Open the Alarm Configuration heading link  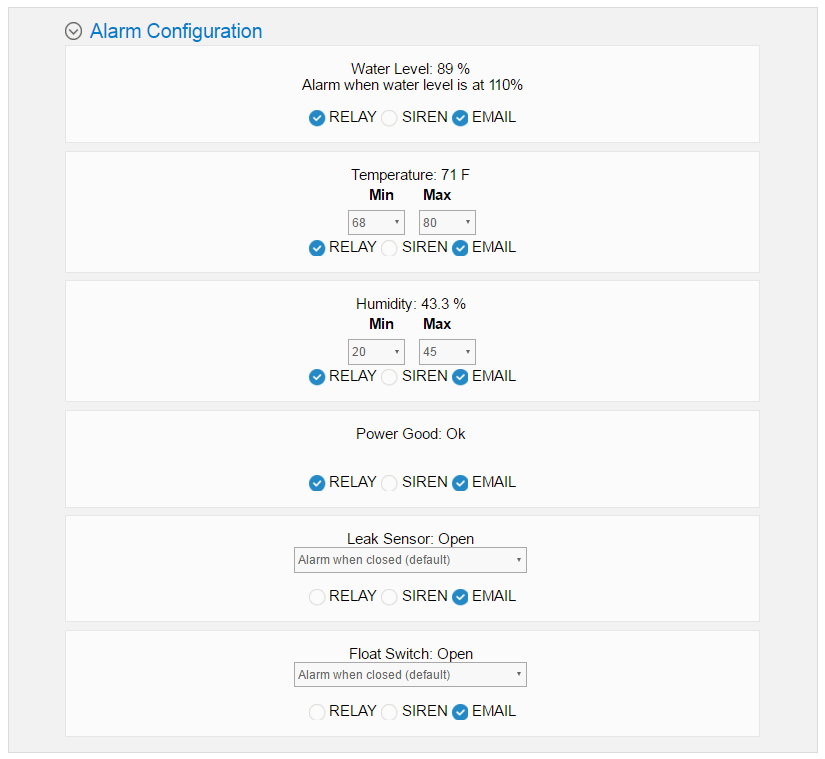tap(176, 31)
